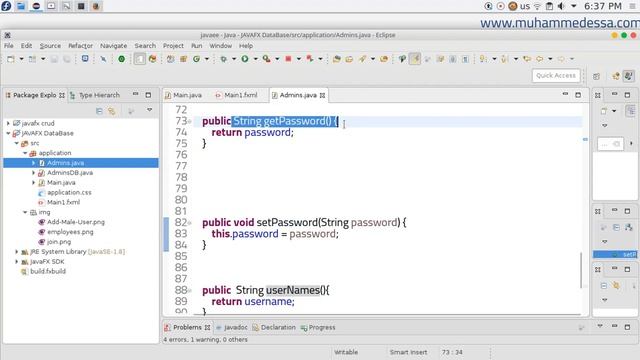Open the File menu
The width and height of the screenshot is (640, 360).
click(9, 46)
